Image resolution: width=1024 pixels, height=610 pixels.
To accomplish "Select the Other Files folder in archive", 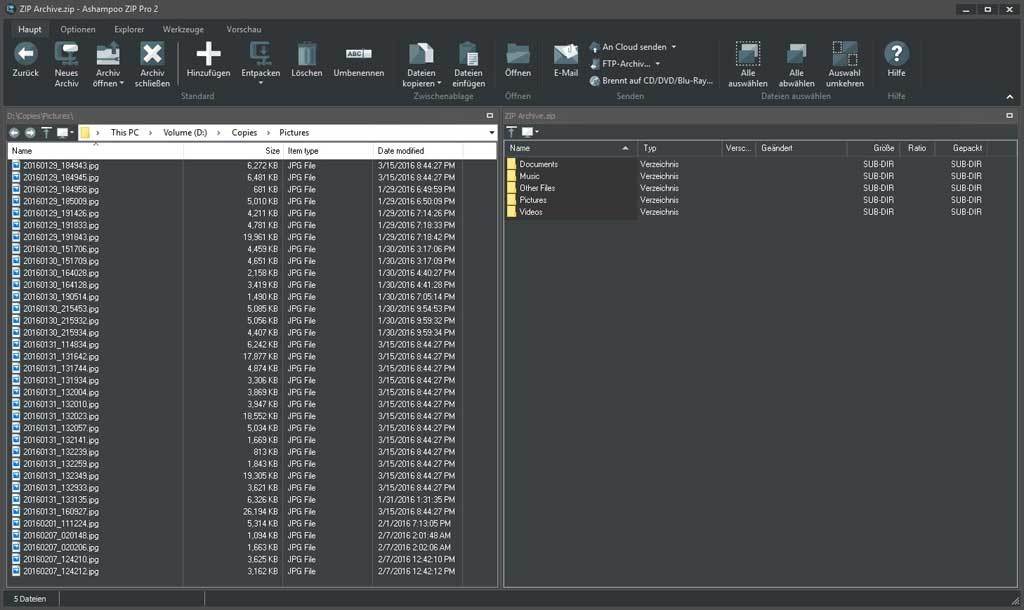I will (537, 188).
